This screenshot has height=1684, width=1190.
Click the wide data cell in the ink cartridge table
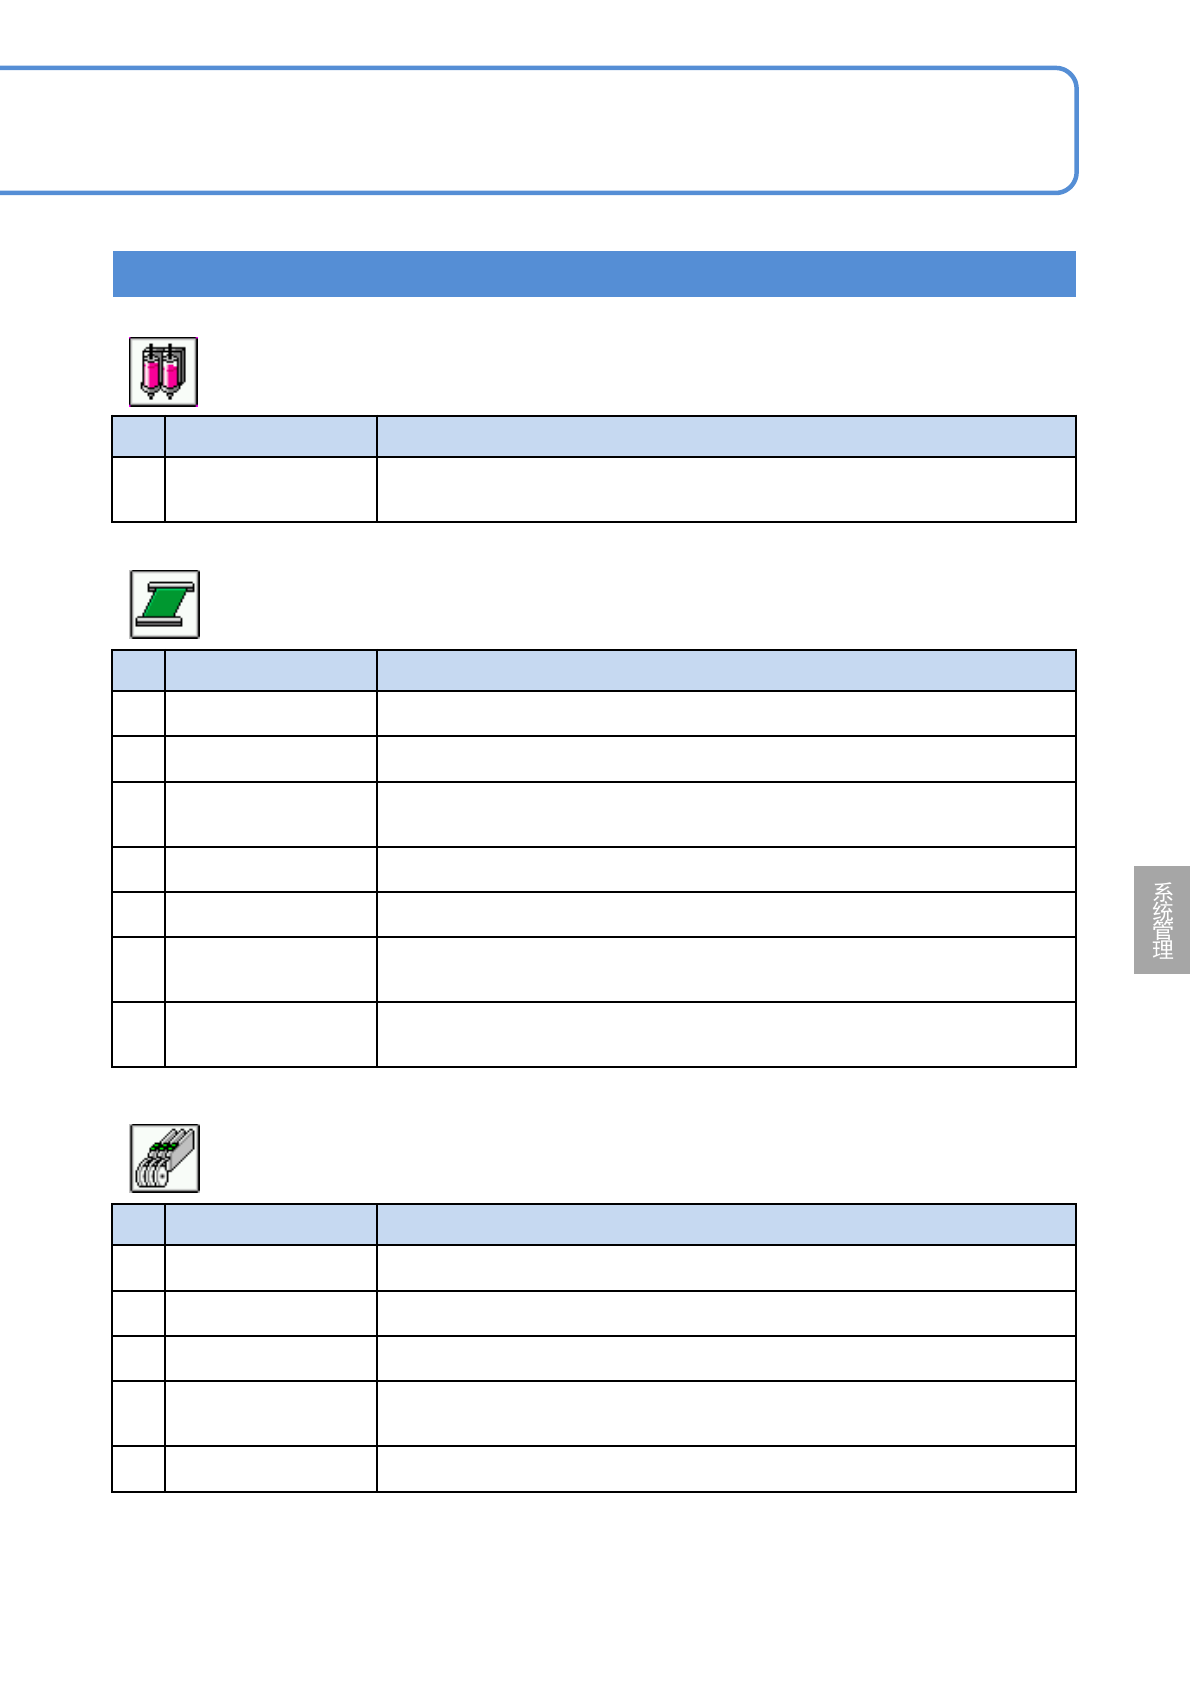tap(726, 490)
